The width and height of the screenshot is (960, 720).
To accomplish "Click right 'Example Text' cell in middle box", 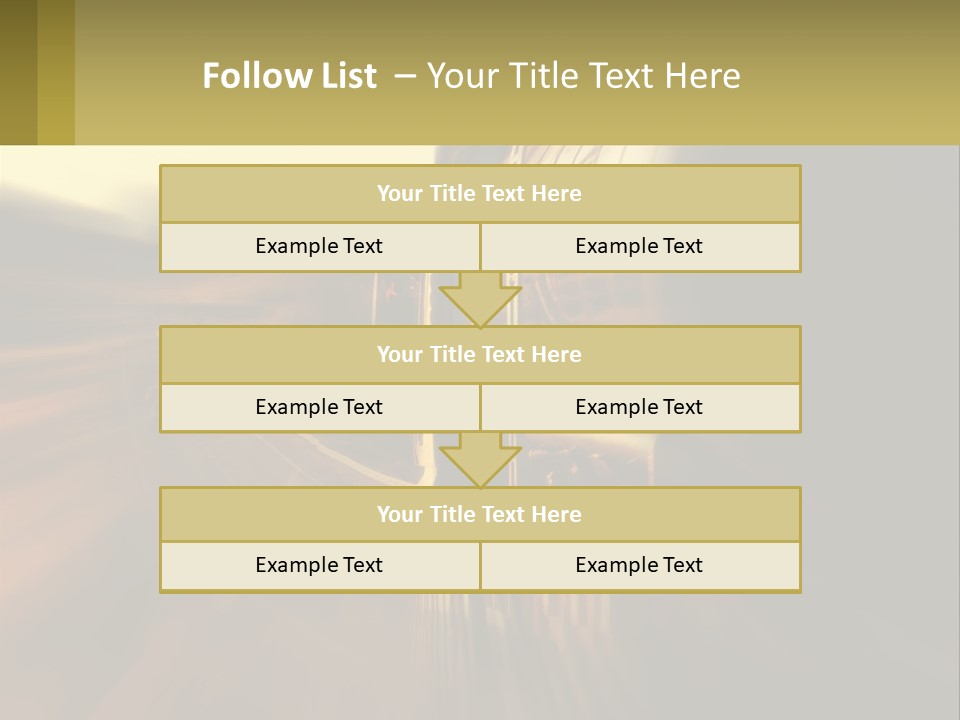I will (x=640, y=408).
